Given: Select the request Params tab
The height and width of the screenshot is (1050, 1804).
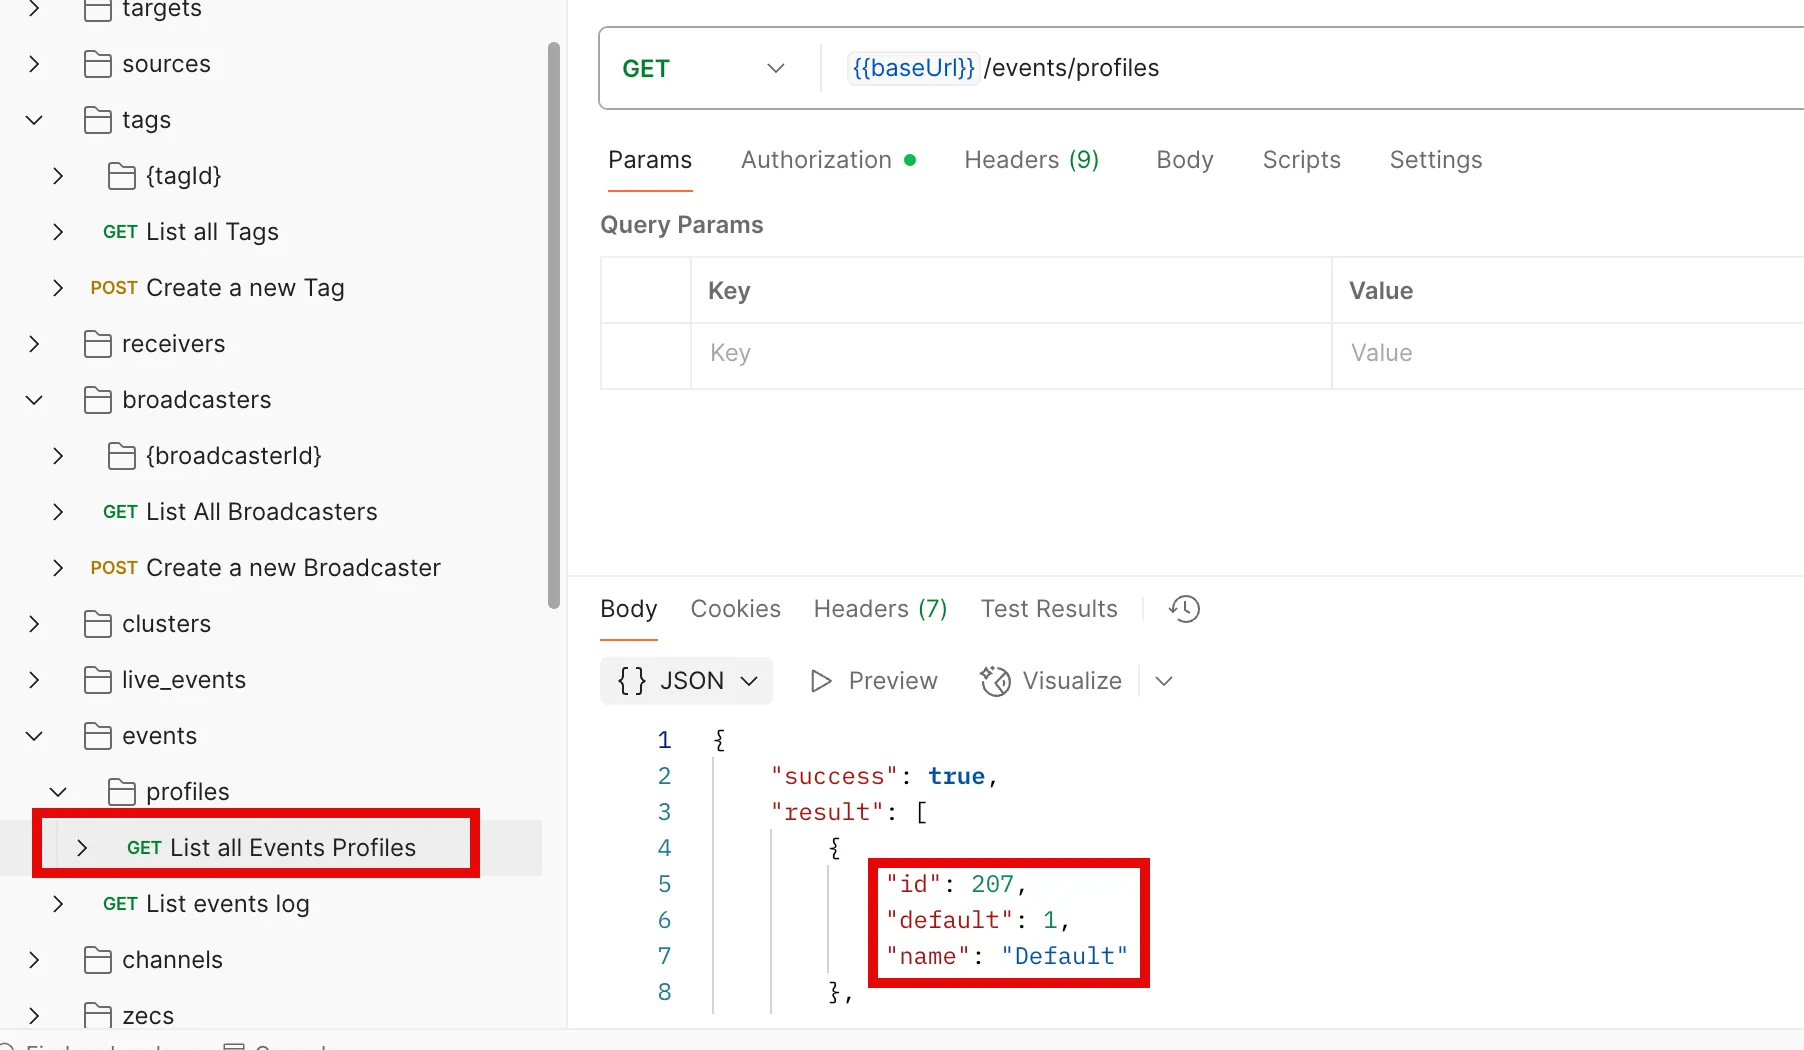Looking at the screenshot, I should point(650,160).
